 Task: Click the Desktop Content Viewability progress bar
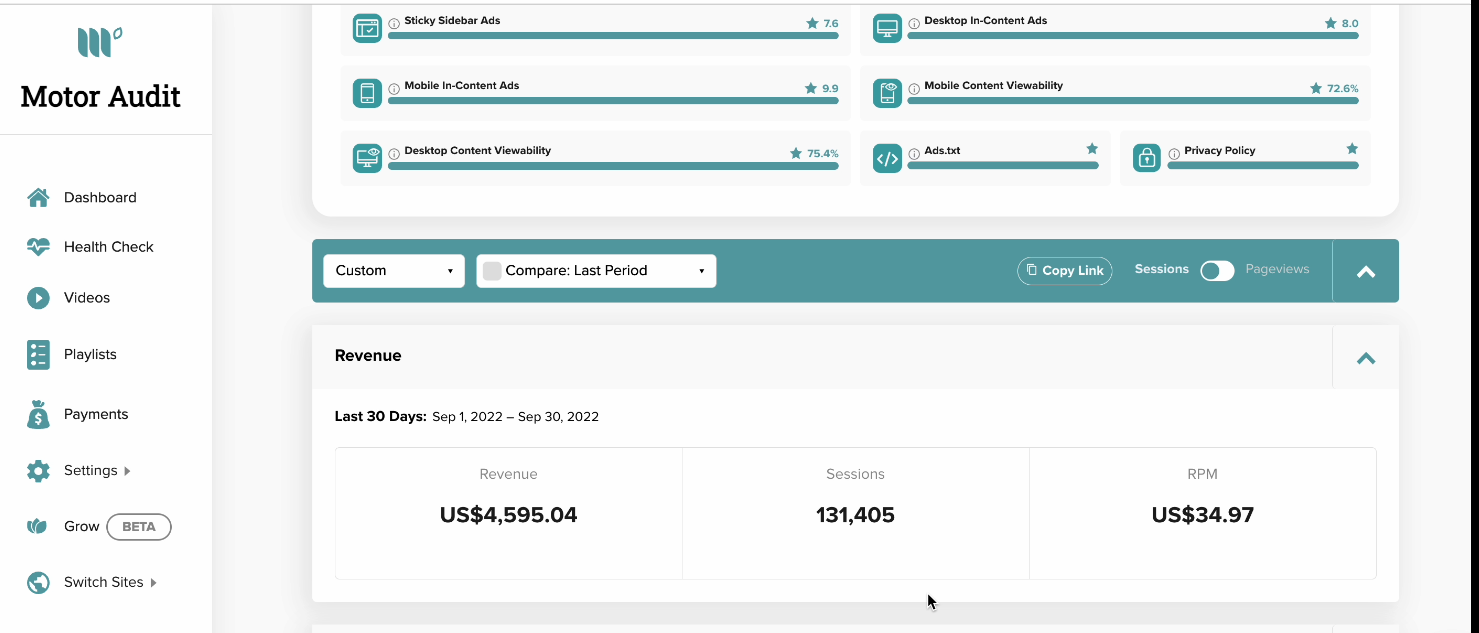point(613,166)
